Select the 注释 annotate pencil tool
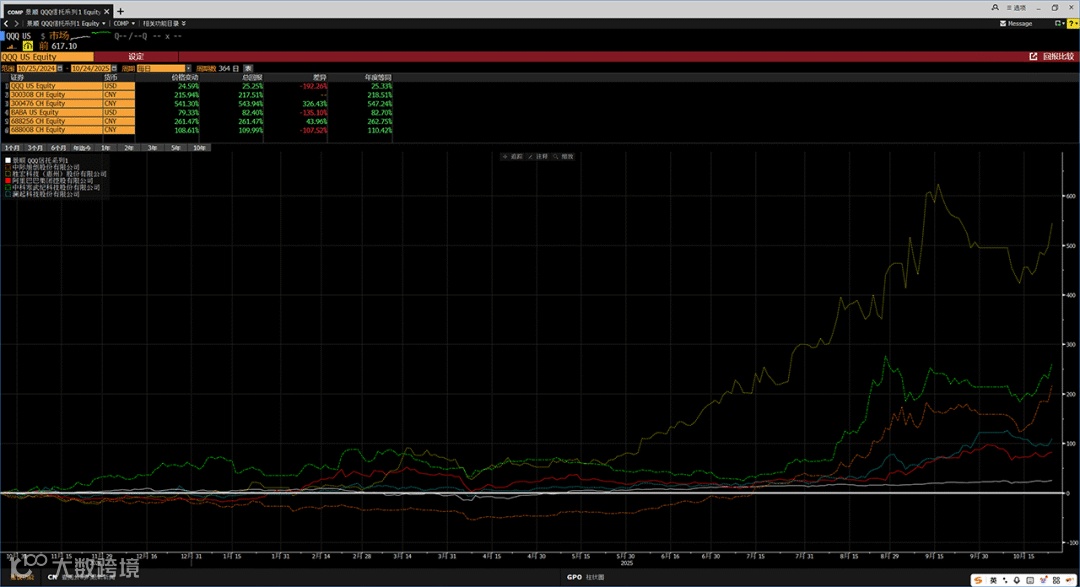The height and width of the screenshot is (587, 1080). (538, 156)
